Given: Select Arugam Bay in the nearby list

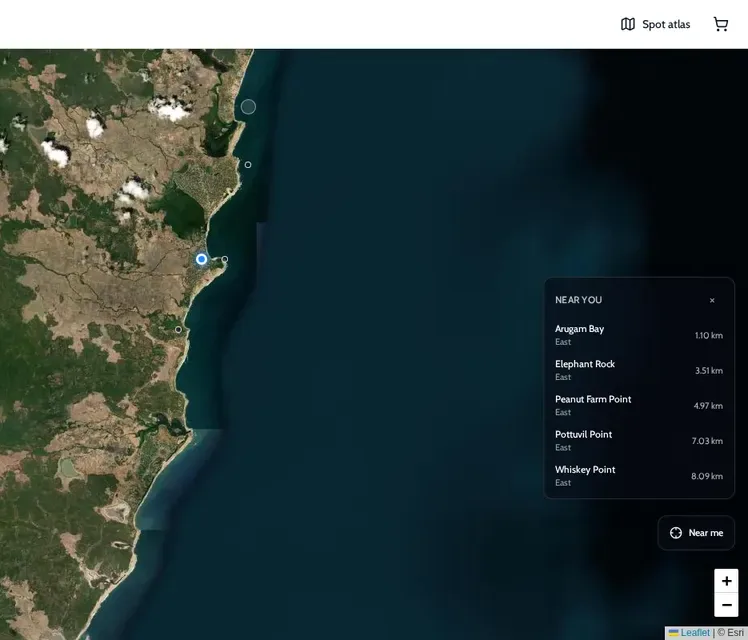Looking at the screenshot, I should tap(639, 335).
